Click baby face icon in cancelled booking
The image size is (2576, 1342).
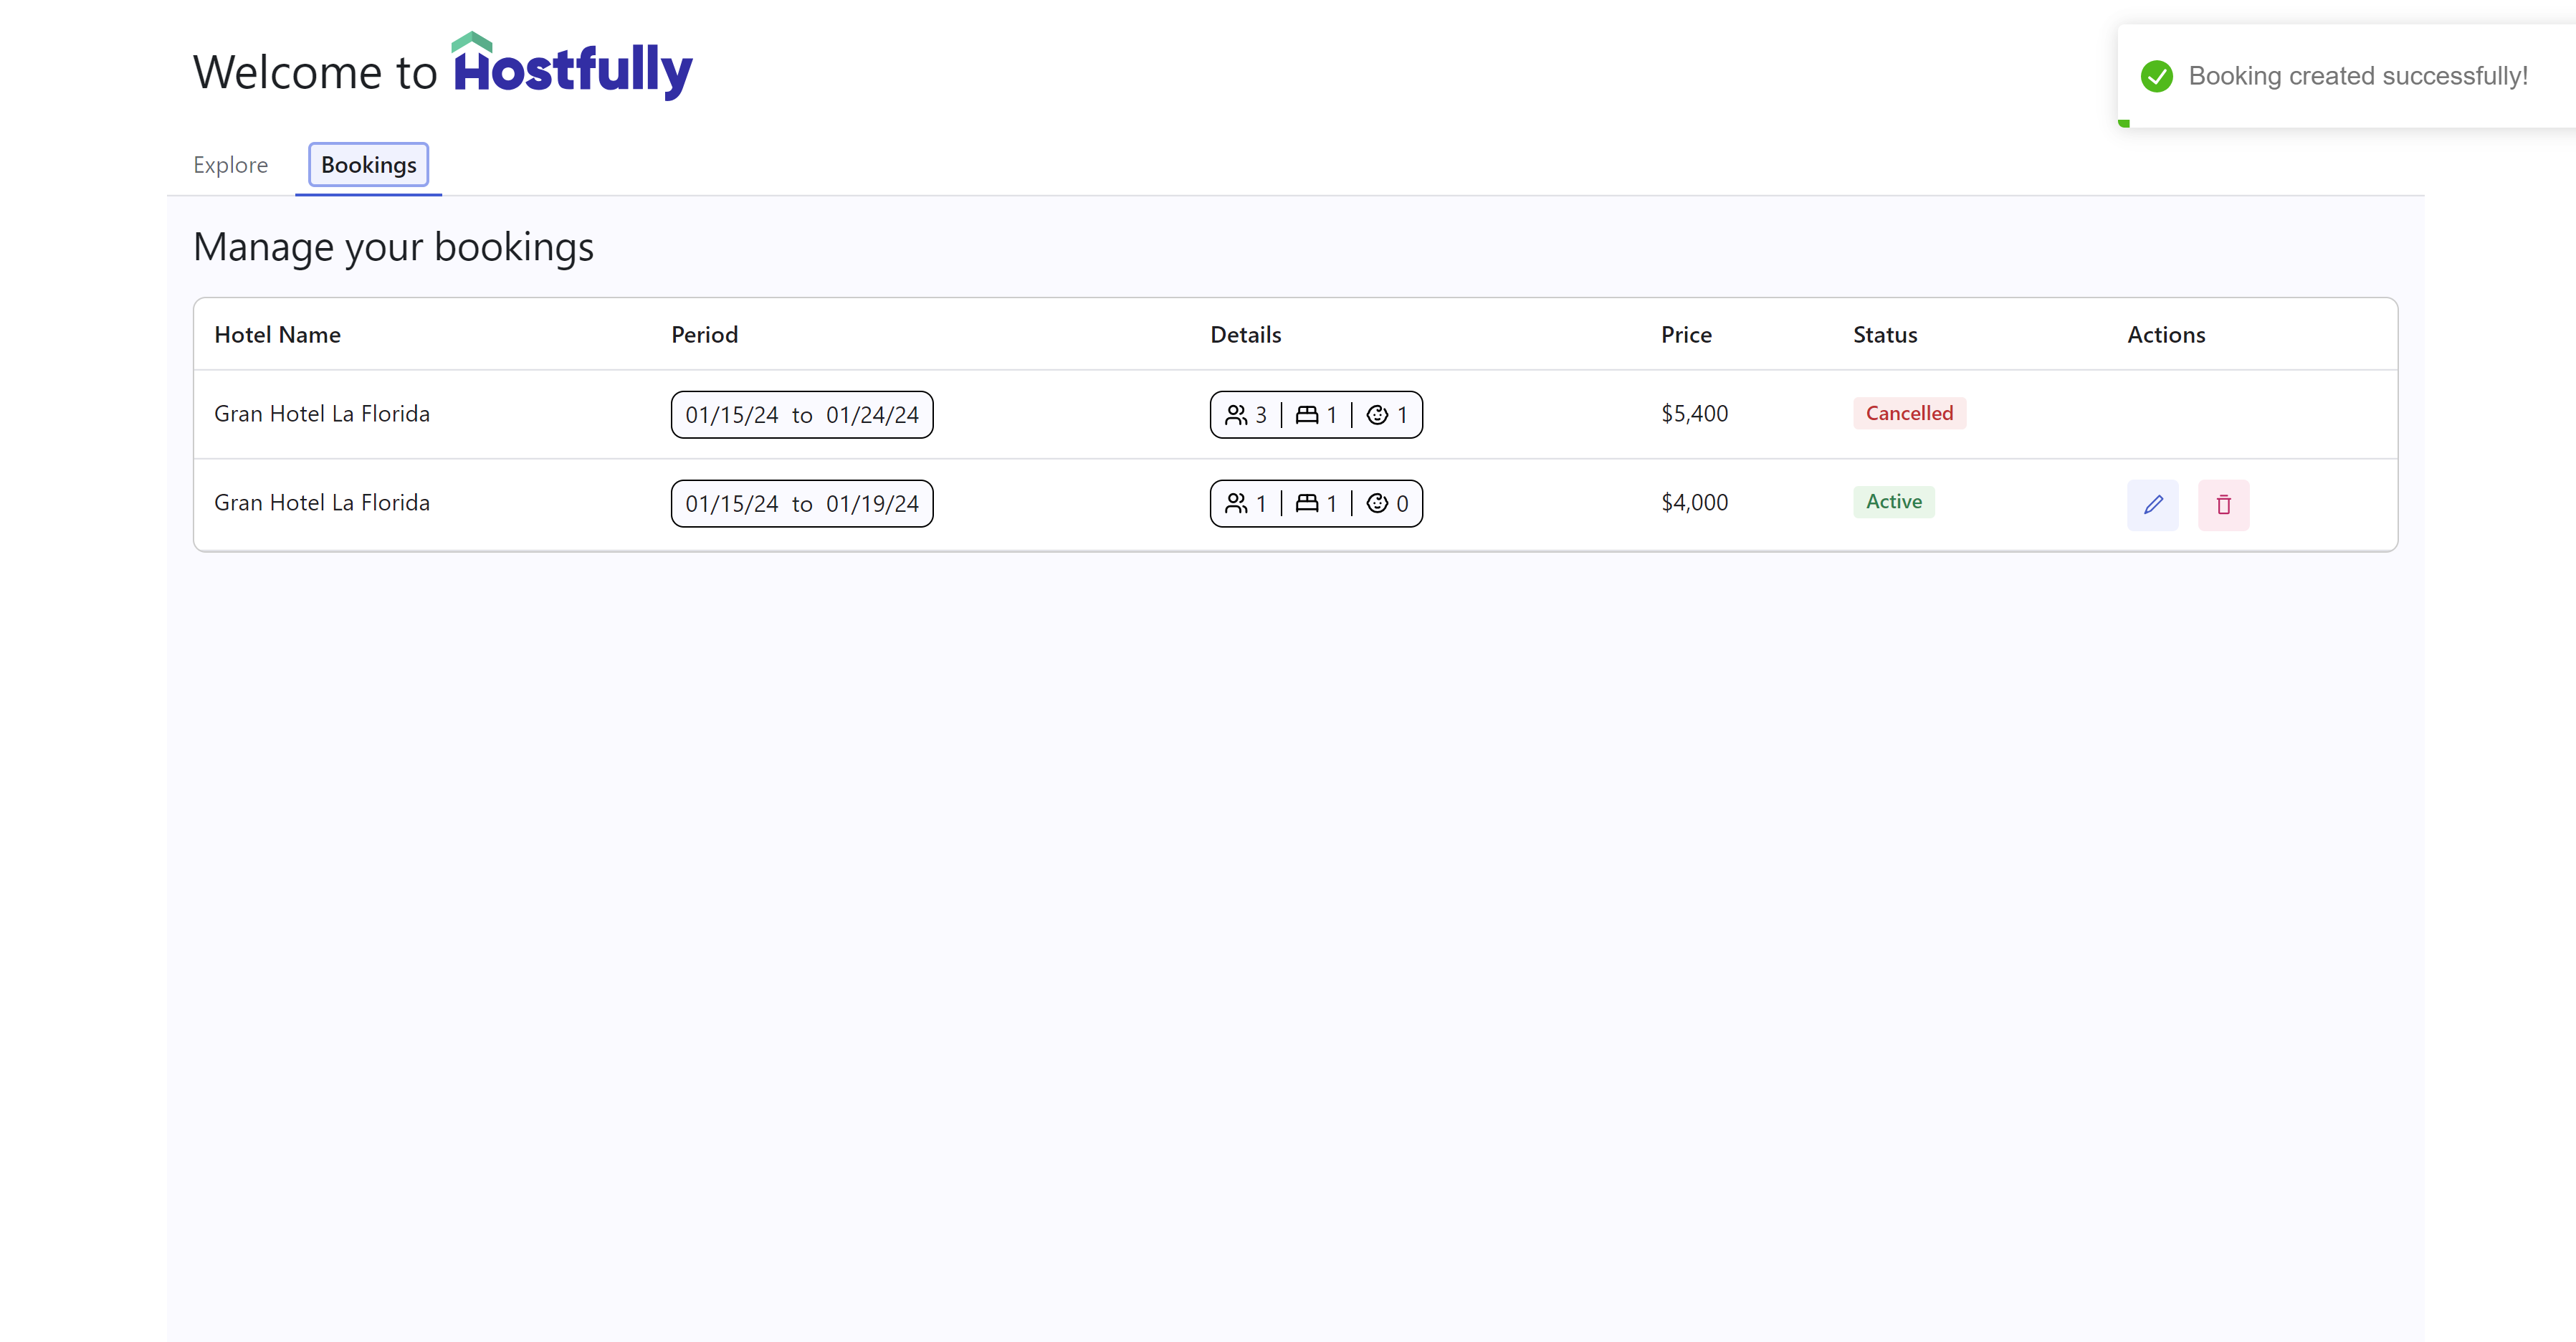click(x=1377, y=414)
